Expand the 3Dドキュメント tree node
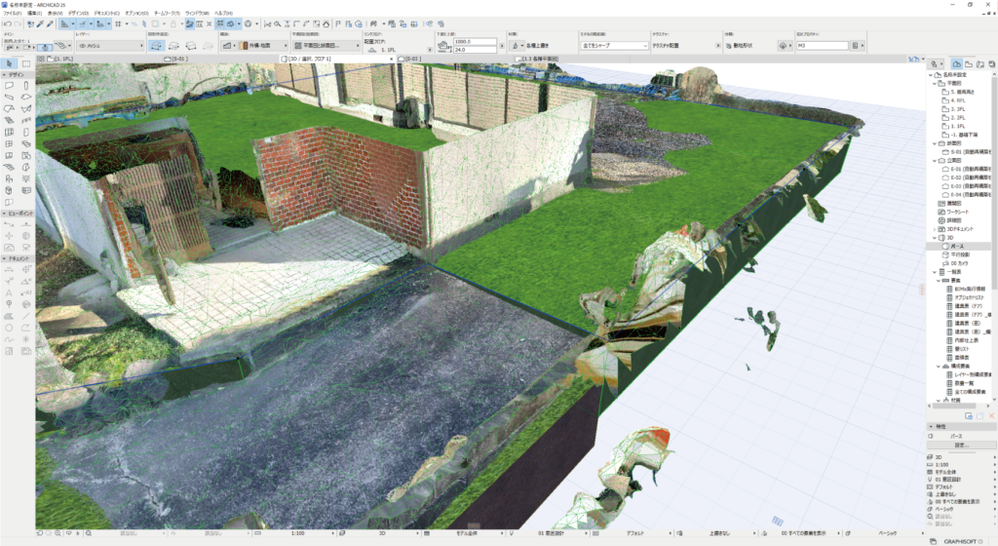This screenshot has height=546, width=998. pyautogui.click(x=935, y=229)
